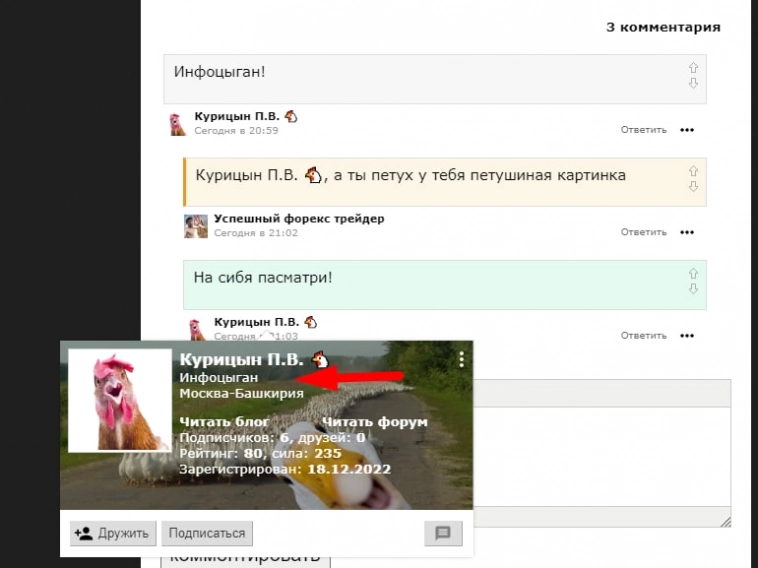Screen dimensions: 758x568
Task: Click the "На сибя пасматри!" comment text
Action: click(x=263, y=278)
